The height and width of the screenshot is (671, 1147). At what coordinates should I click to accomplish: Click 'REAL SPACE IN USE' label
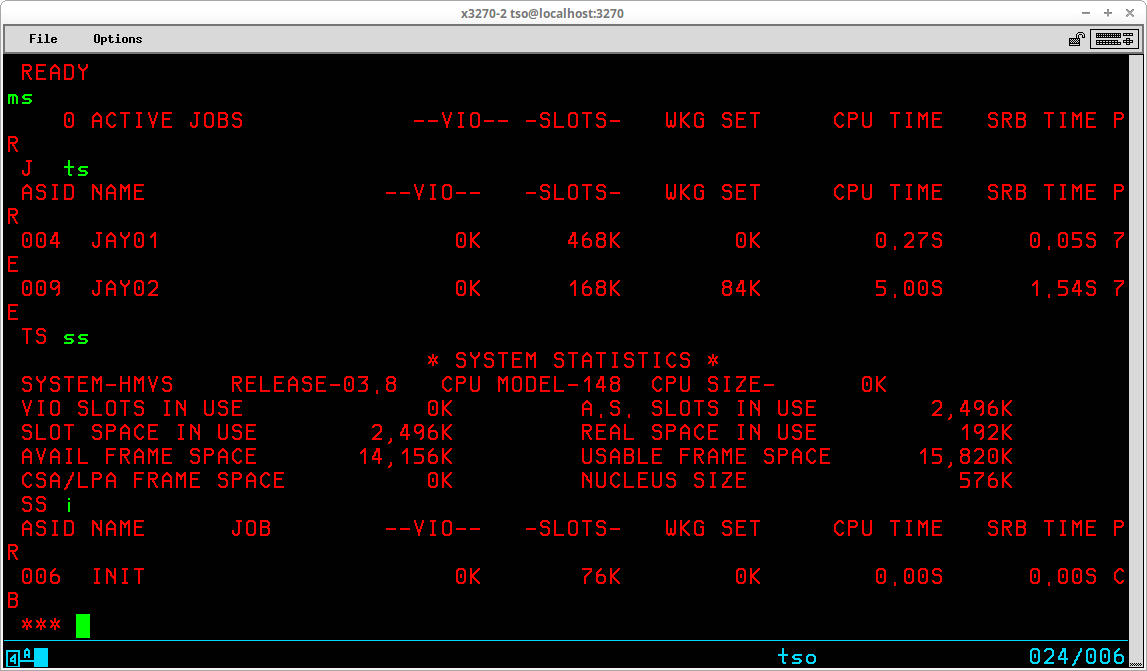coord(699,432)
